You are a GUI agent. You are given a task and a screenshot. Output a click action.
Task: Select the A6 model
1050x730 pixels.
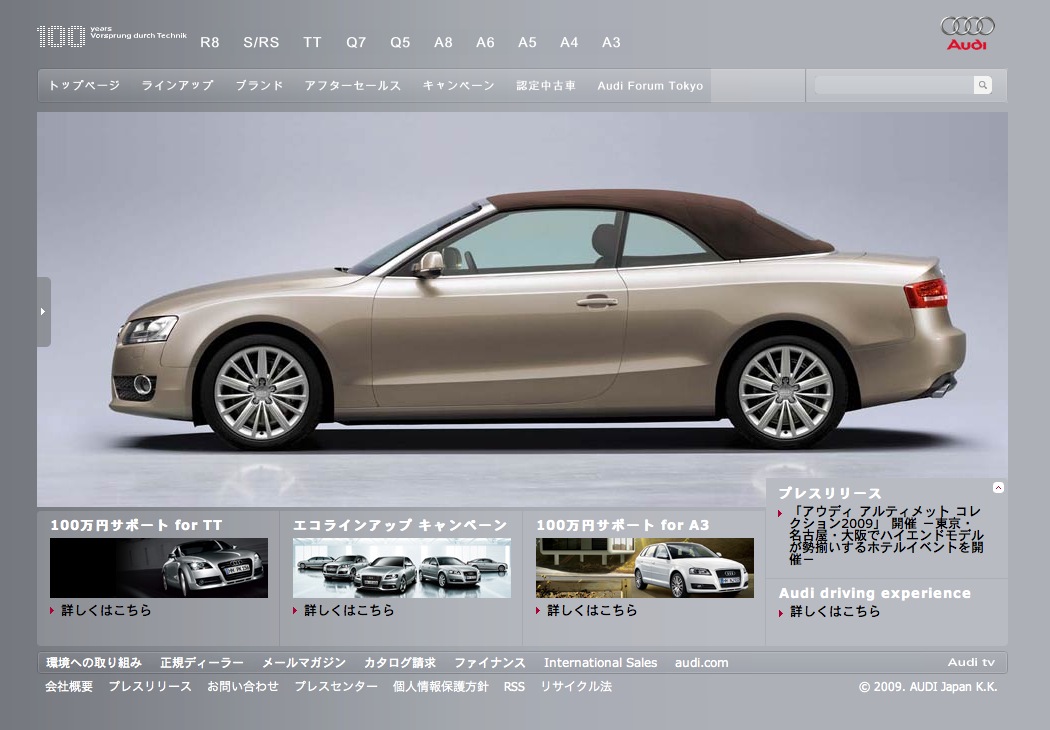pyautogui.click(x=485, y=42)
